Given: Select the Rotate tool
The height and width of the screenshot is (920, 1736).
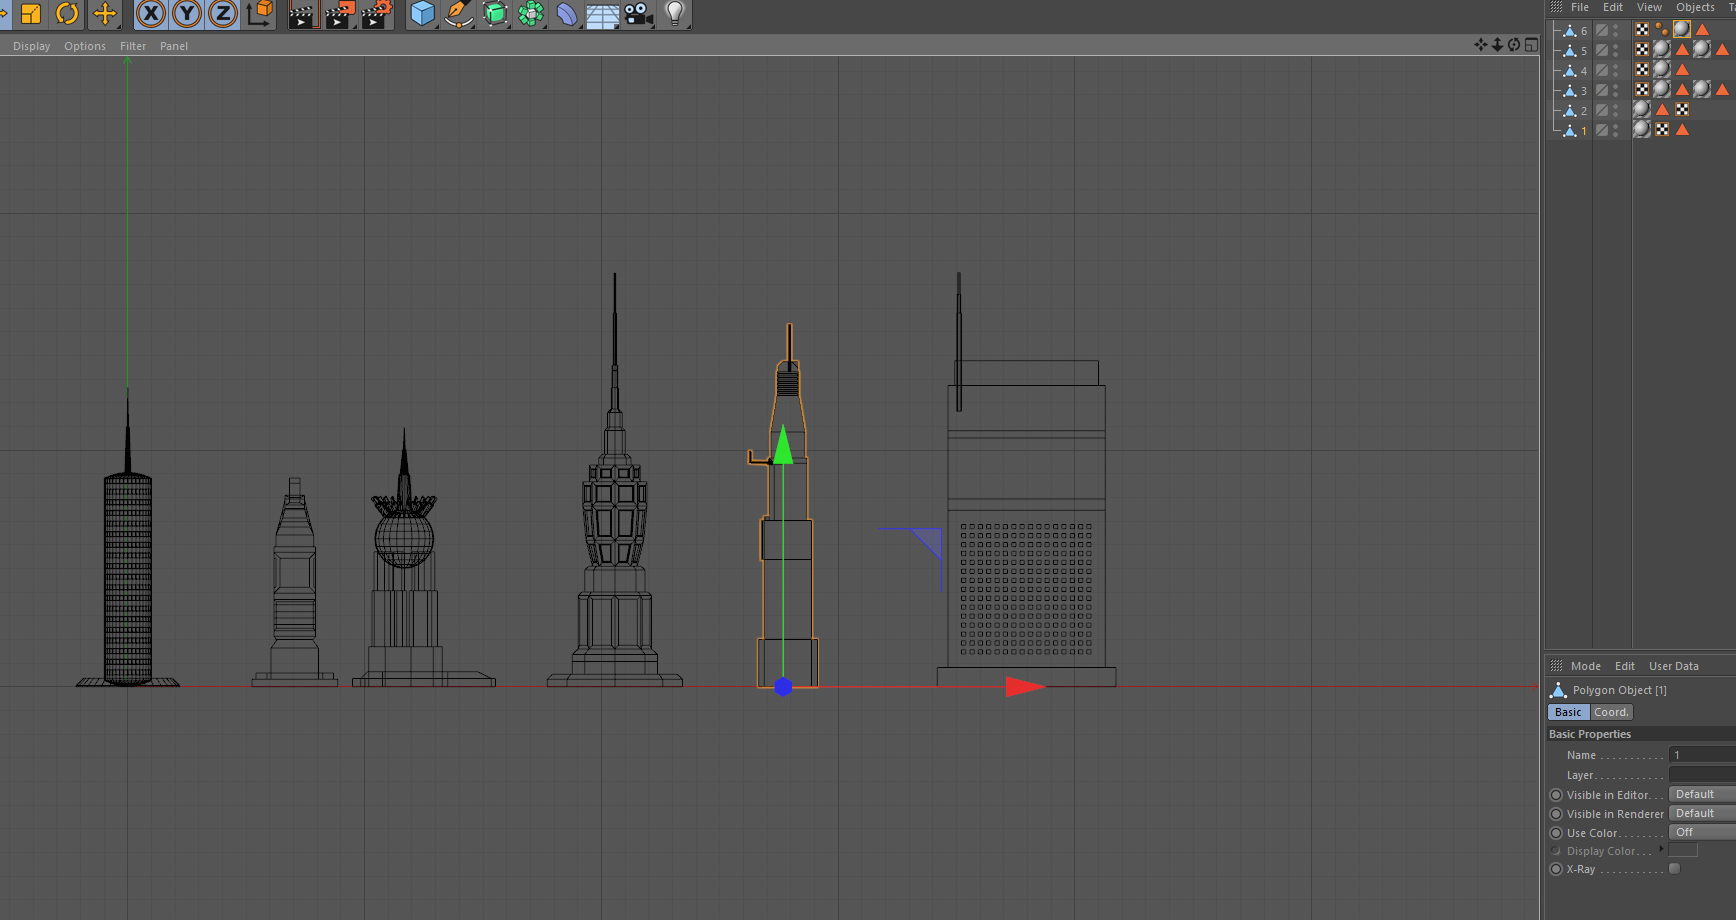Looking at the screenshot, I should (67, 14).
